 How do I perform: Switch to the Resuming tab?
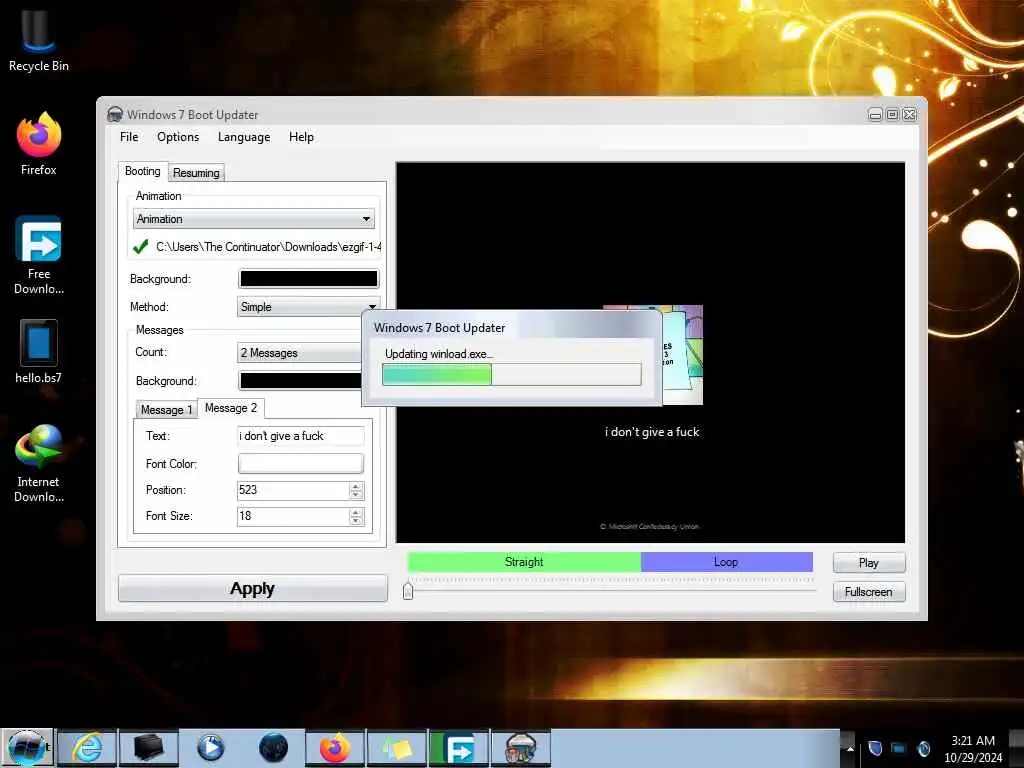pos(196,173)
